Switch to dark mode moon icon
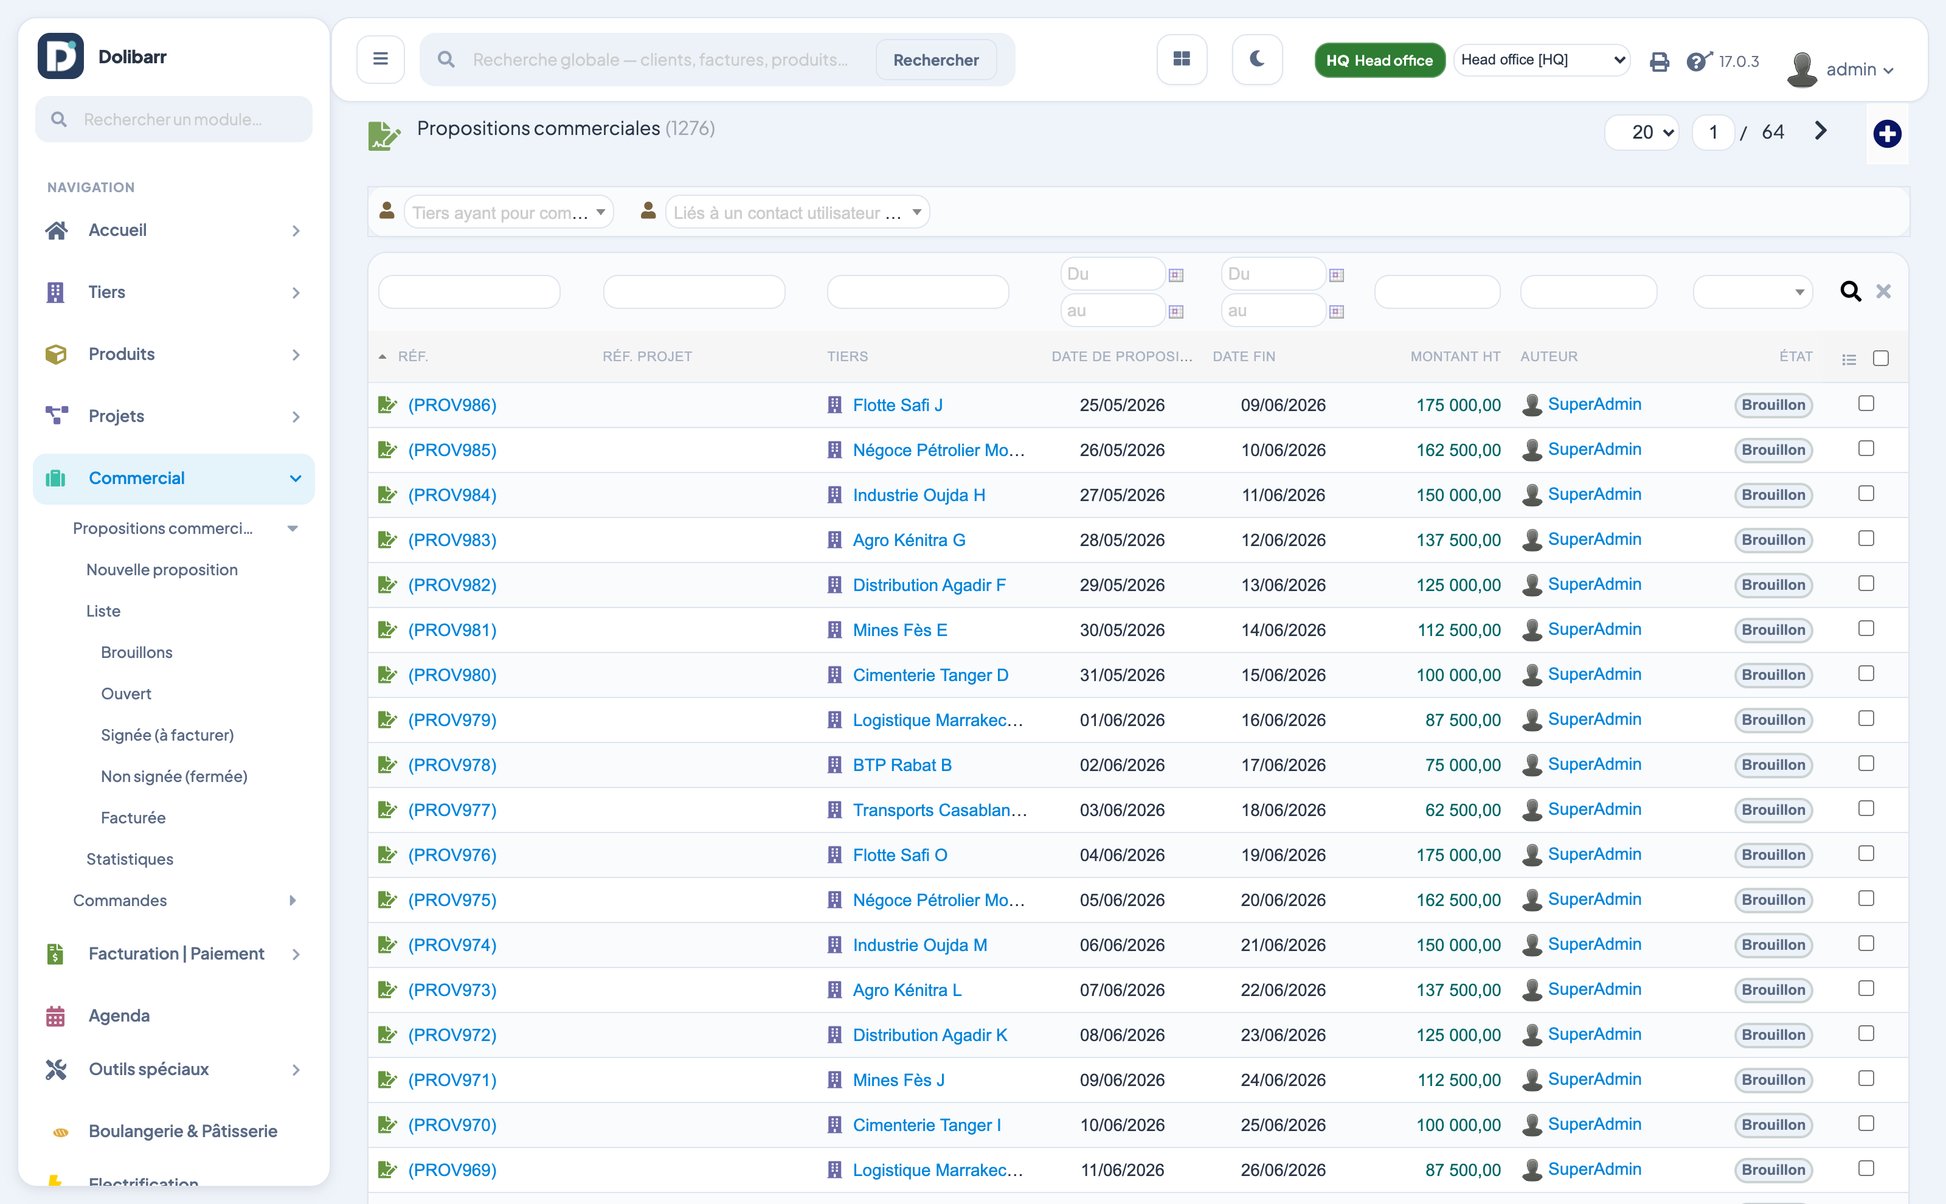Viewport: 1946px width, 1204px height. [x=1258, y=59]
